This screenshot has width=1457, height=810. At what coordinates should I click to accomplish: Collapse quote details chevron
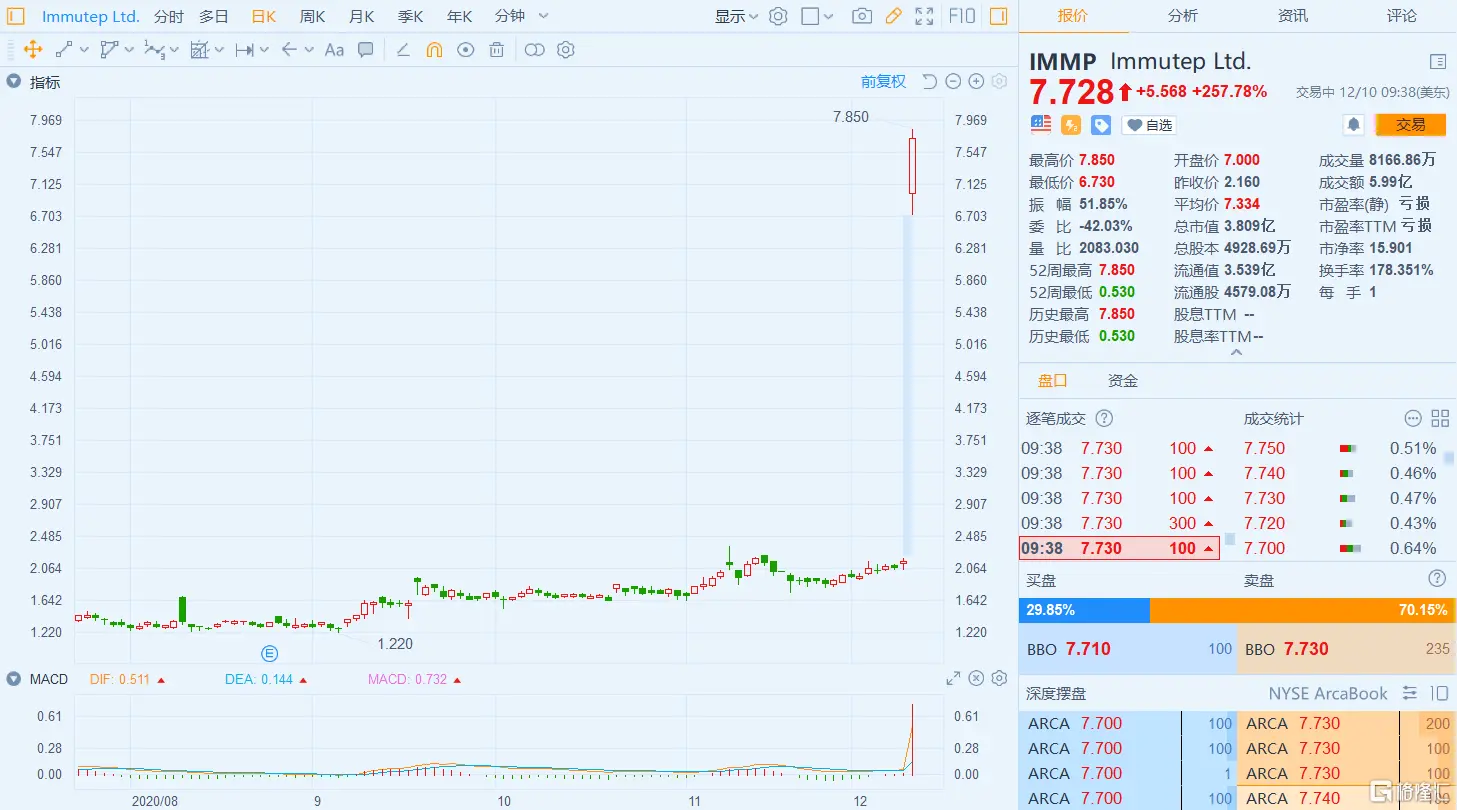[x=1237, y=352]
